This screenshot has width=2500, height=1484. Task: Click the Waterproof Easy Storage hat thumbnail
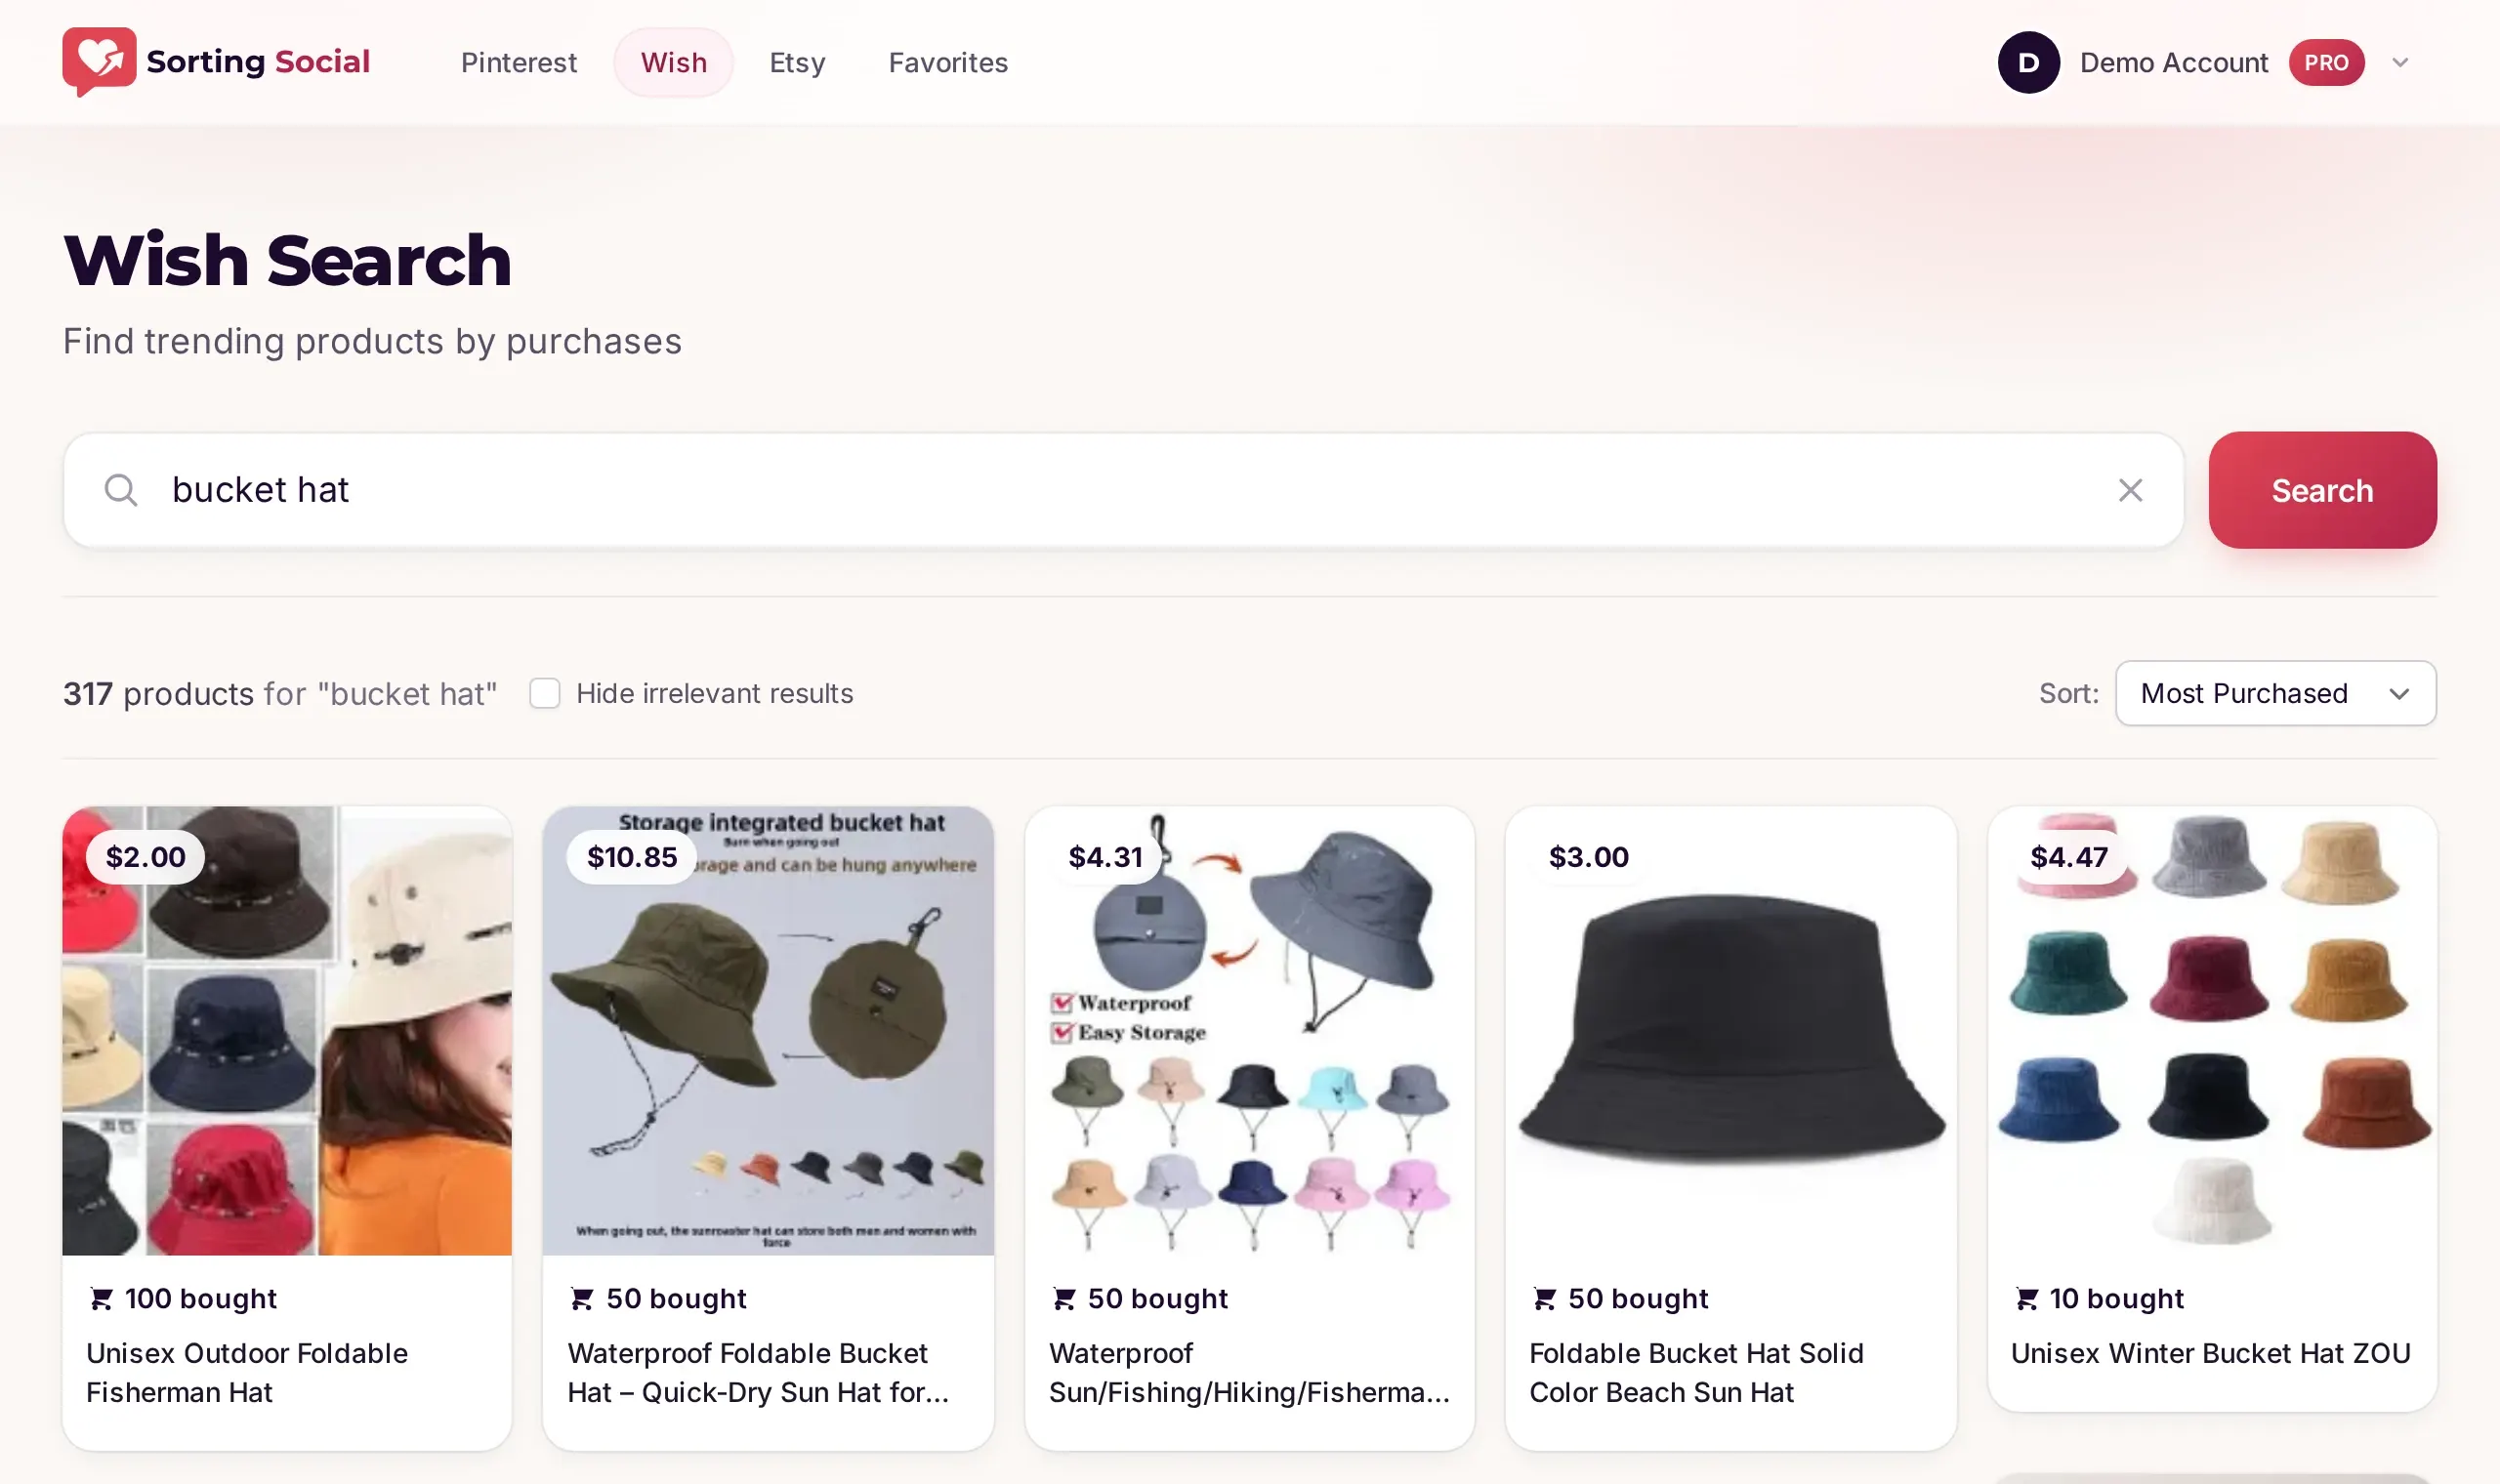1249,1031
